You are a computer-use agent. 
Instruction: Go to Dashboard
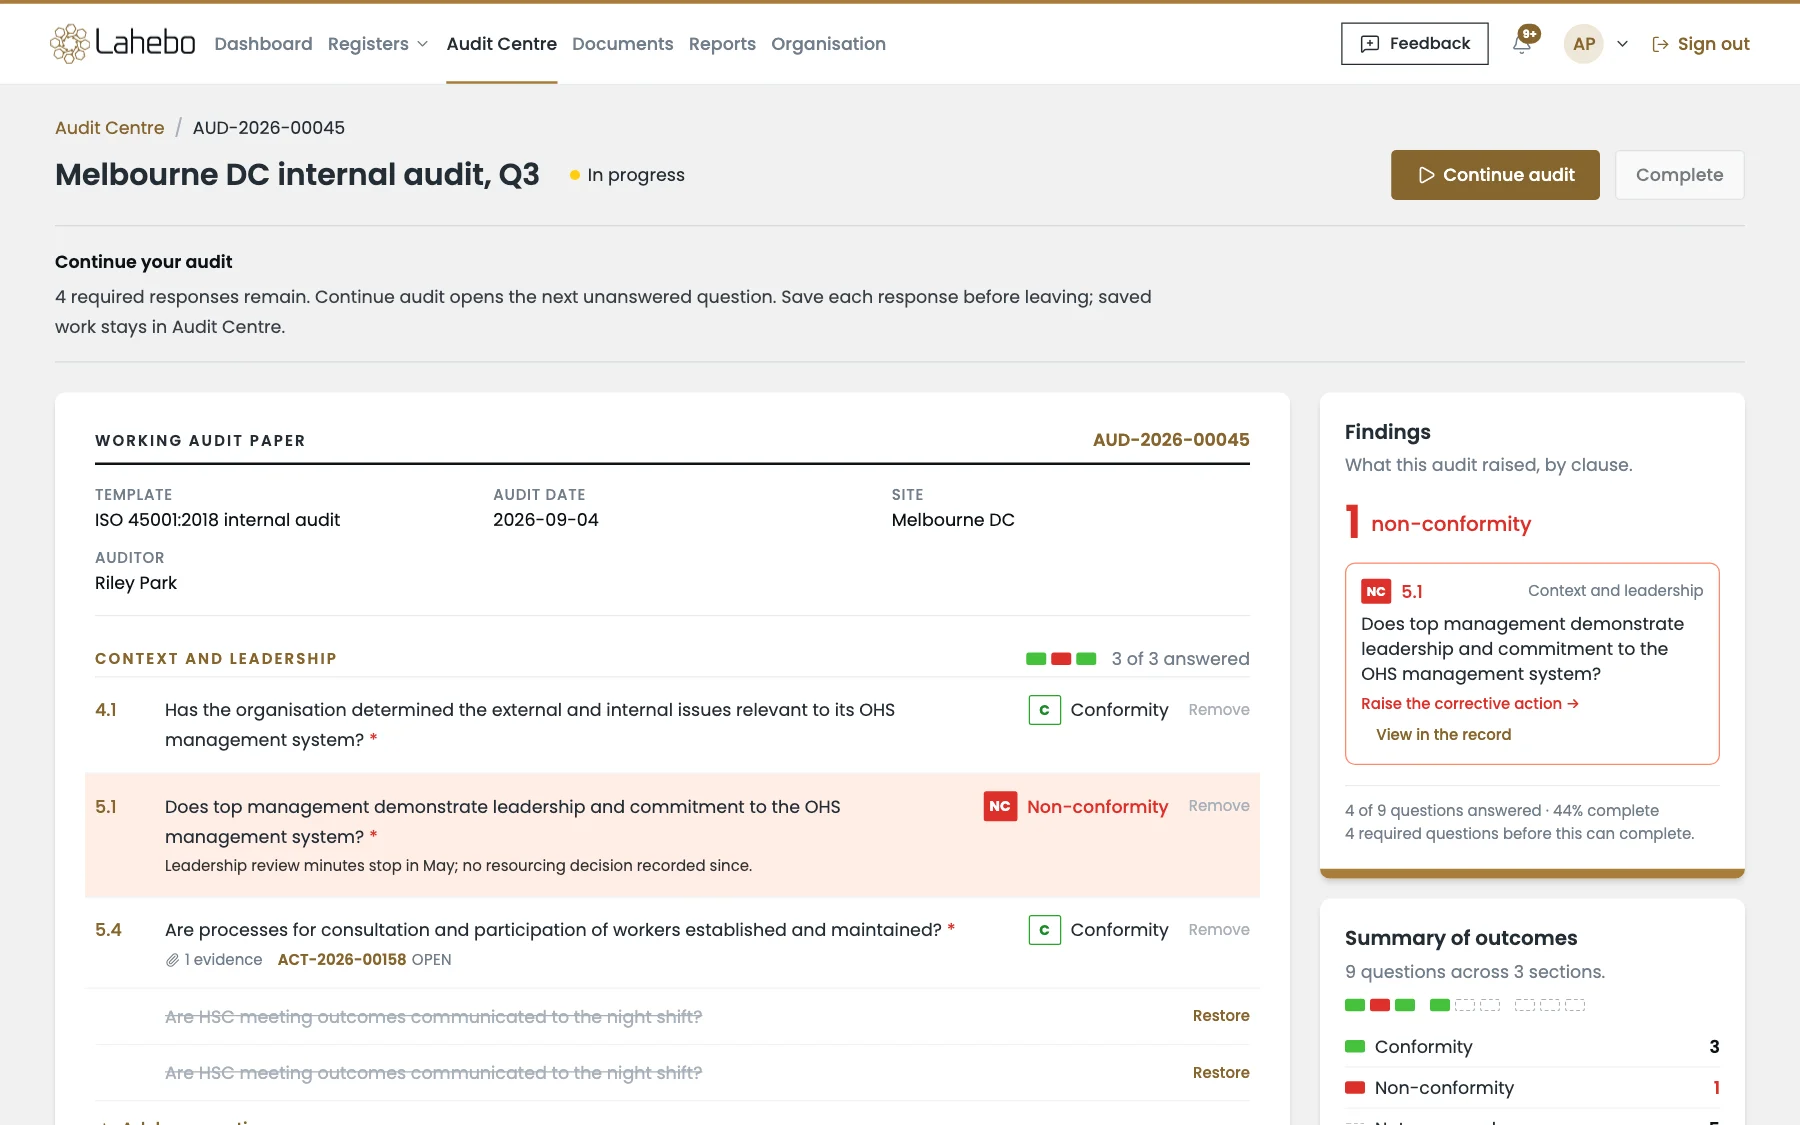point(263,44)
